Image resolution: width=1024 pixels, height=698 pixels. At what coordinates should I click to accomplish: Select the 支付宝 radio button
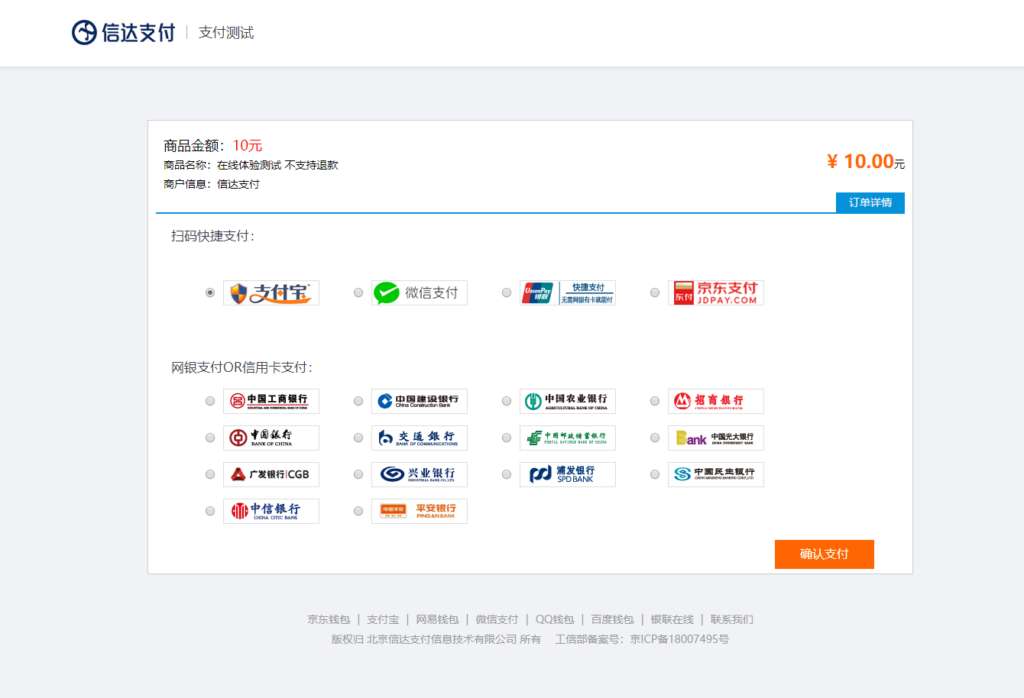point(210,293)
